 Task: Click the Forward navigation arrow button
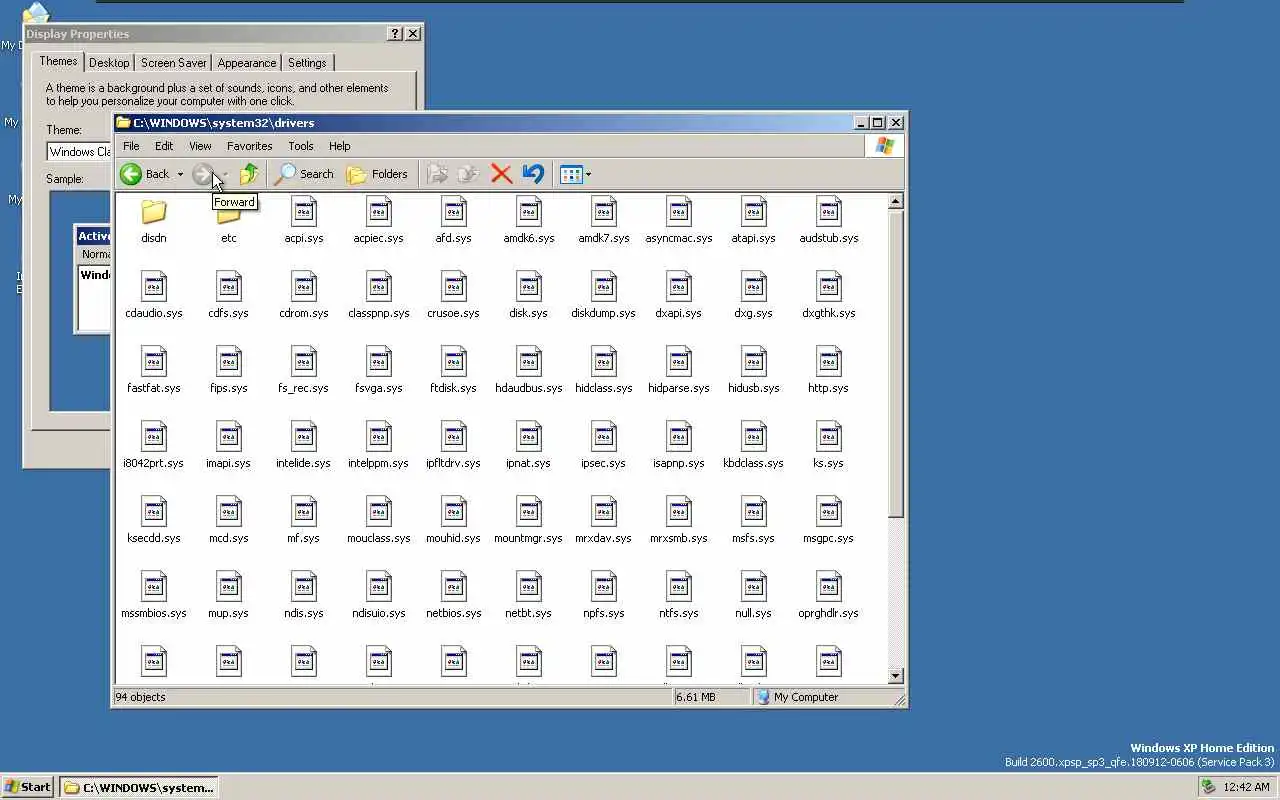(x=203, y=174)
